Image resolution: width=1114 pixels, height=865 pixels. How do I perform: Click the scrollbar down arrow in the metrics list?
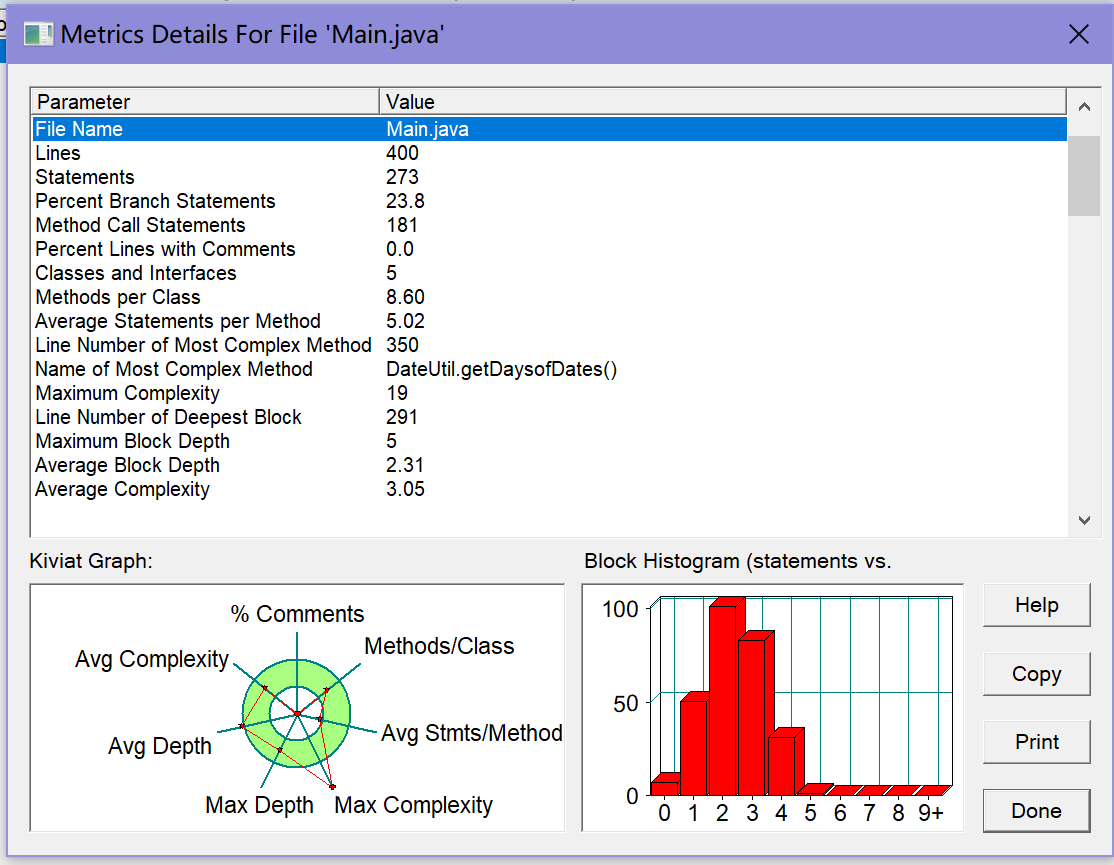[1084, 520]
